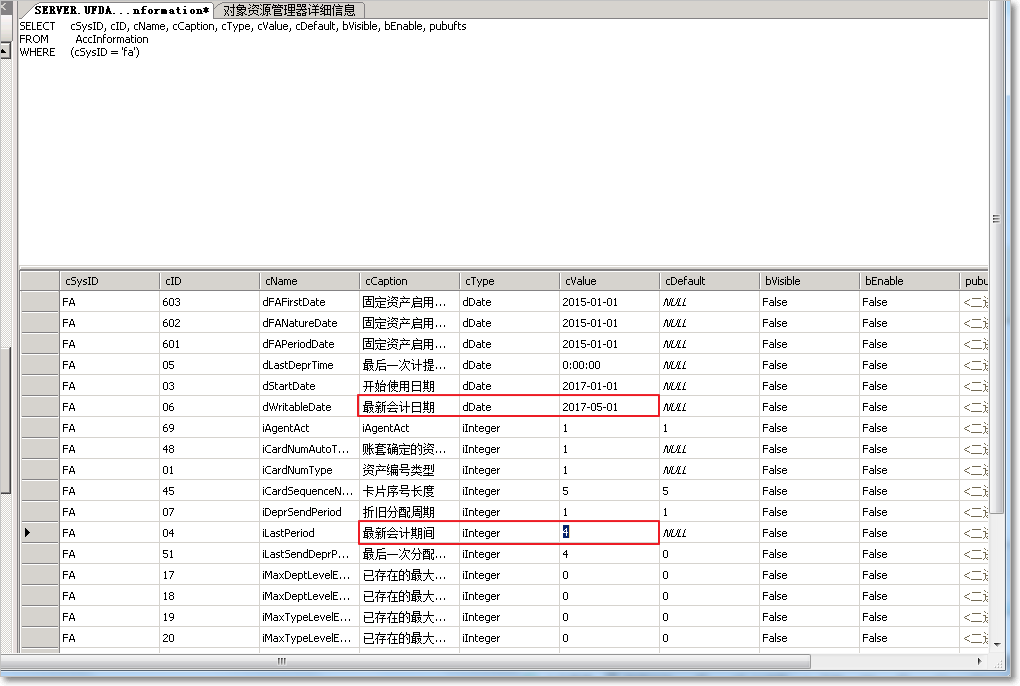The width and height of the screenshot is (1020, 686).
Task: Click the cValue column header
Action: (608, 281)
